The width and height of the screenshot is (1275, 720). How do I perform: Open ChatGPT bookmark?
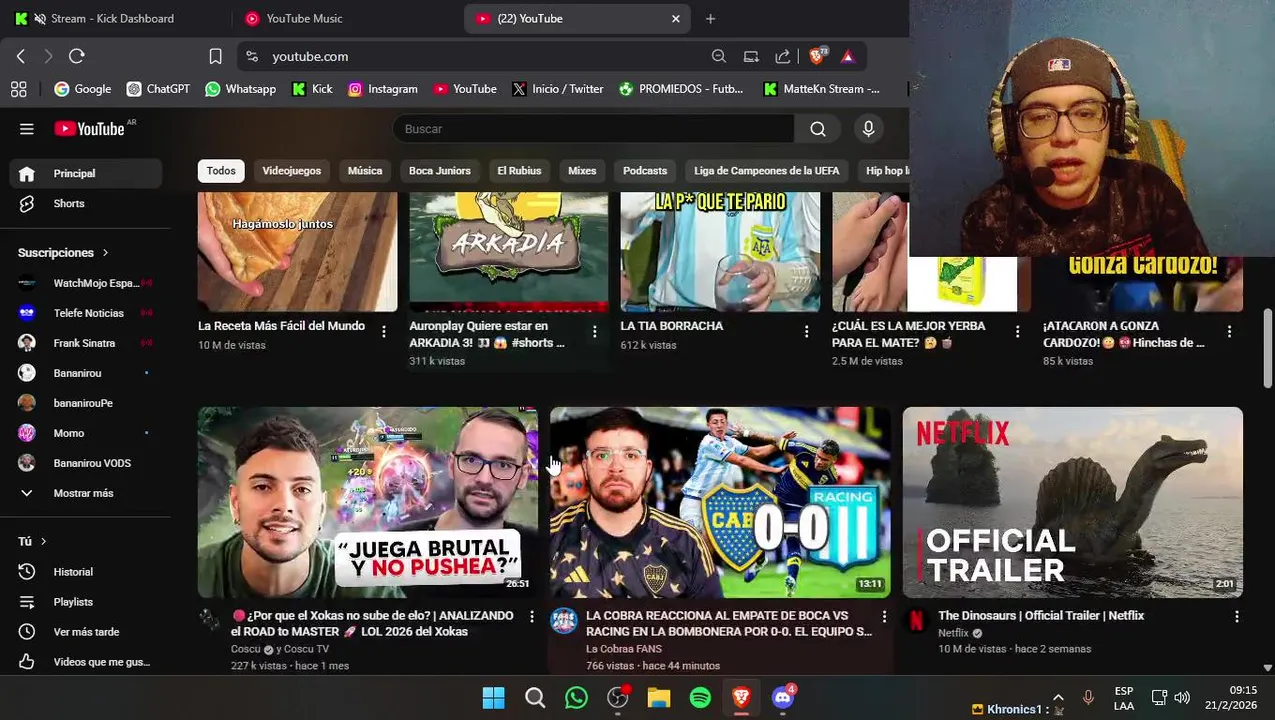click(158, 89)
